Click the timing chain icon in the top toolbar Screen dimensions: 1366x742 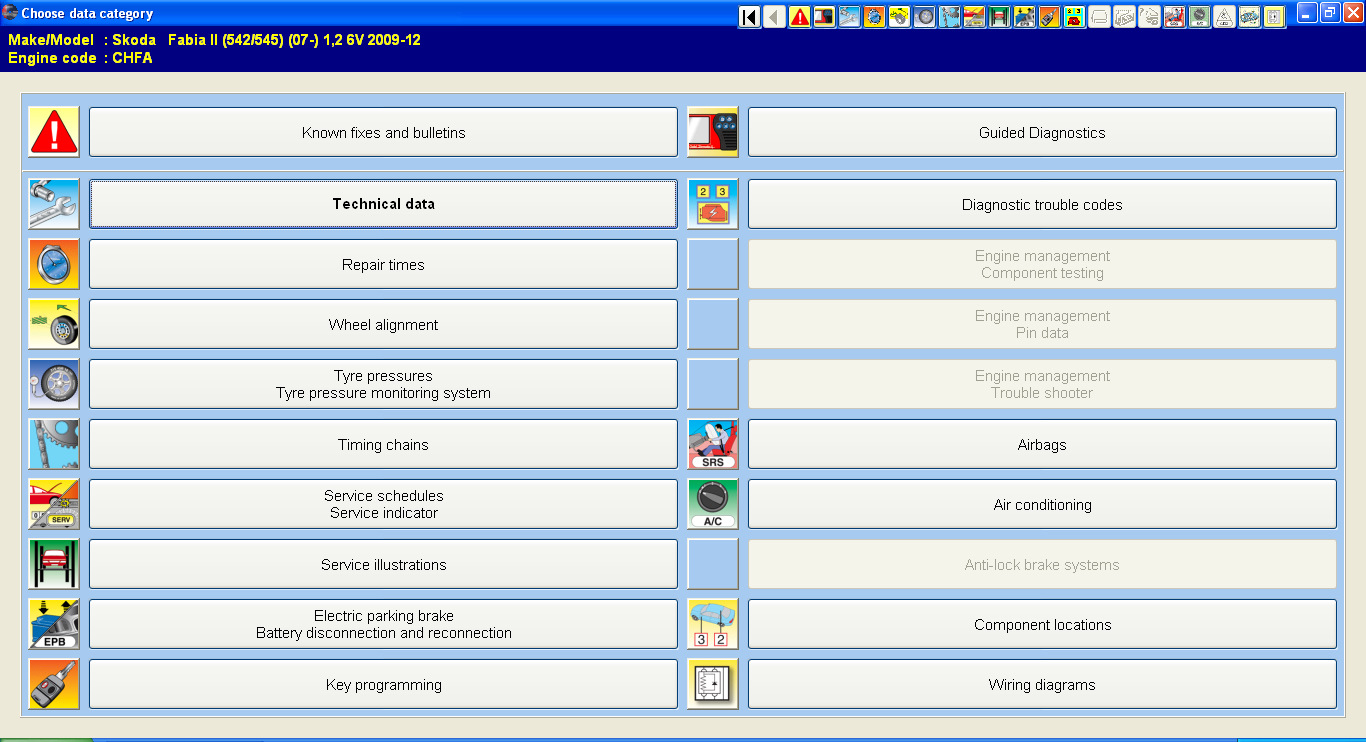[x=949, y=17]
